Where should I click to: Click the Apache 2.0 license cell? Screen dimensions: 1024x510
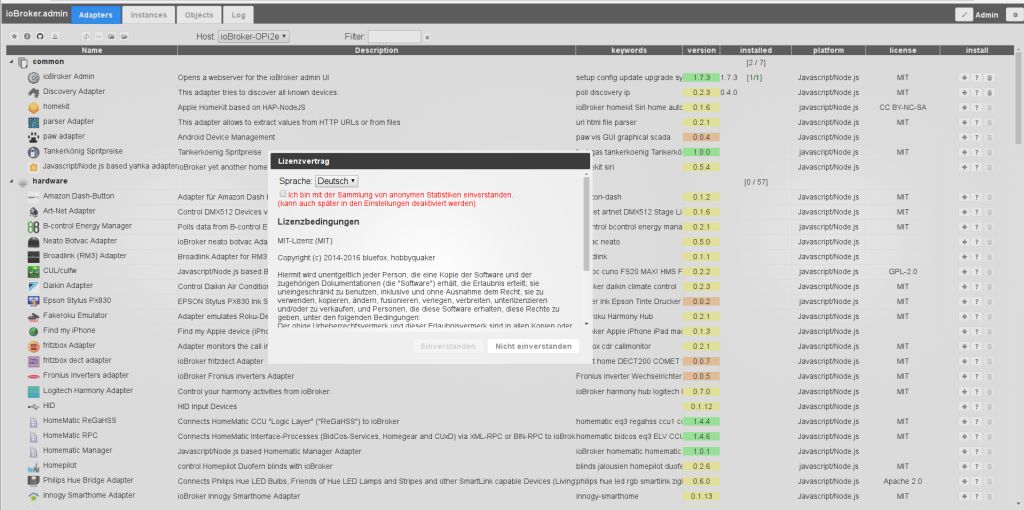click(x=903, y=481)
